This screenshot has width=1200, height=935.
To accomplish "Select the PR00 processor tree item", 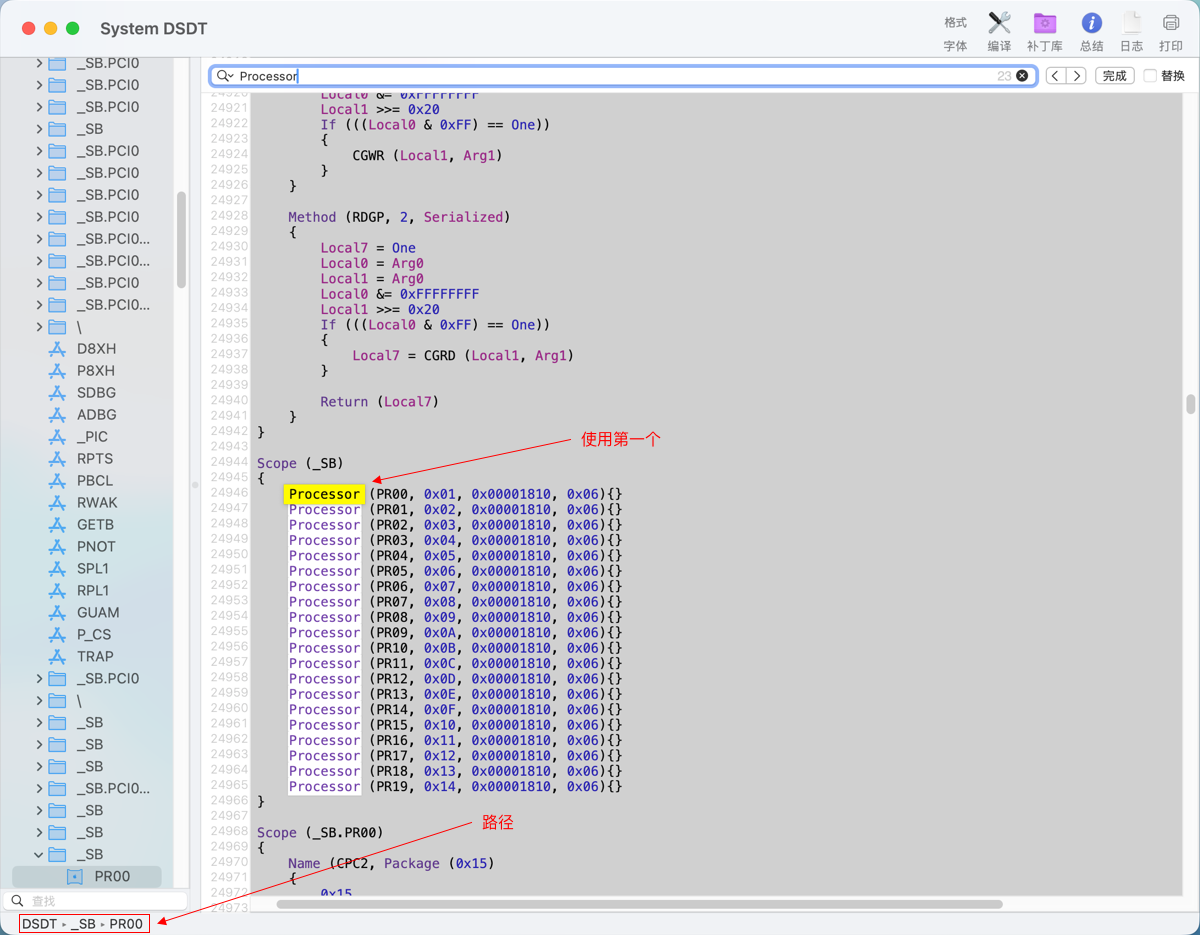I will [x=112, y=877].
